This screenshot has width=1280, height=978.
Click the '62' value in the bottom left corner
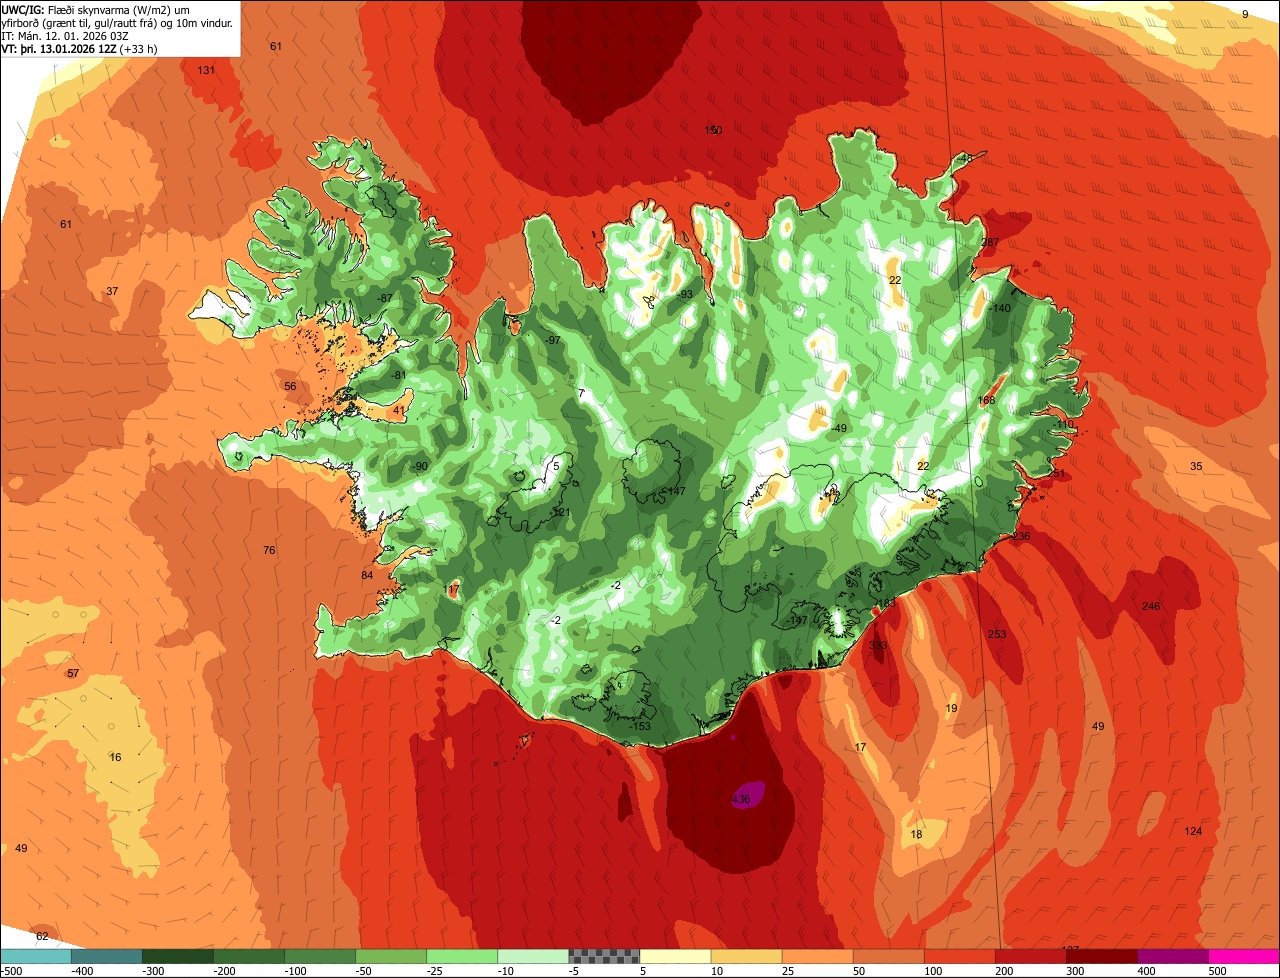click(42, 936)
